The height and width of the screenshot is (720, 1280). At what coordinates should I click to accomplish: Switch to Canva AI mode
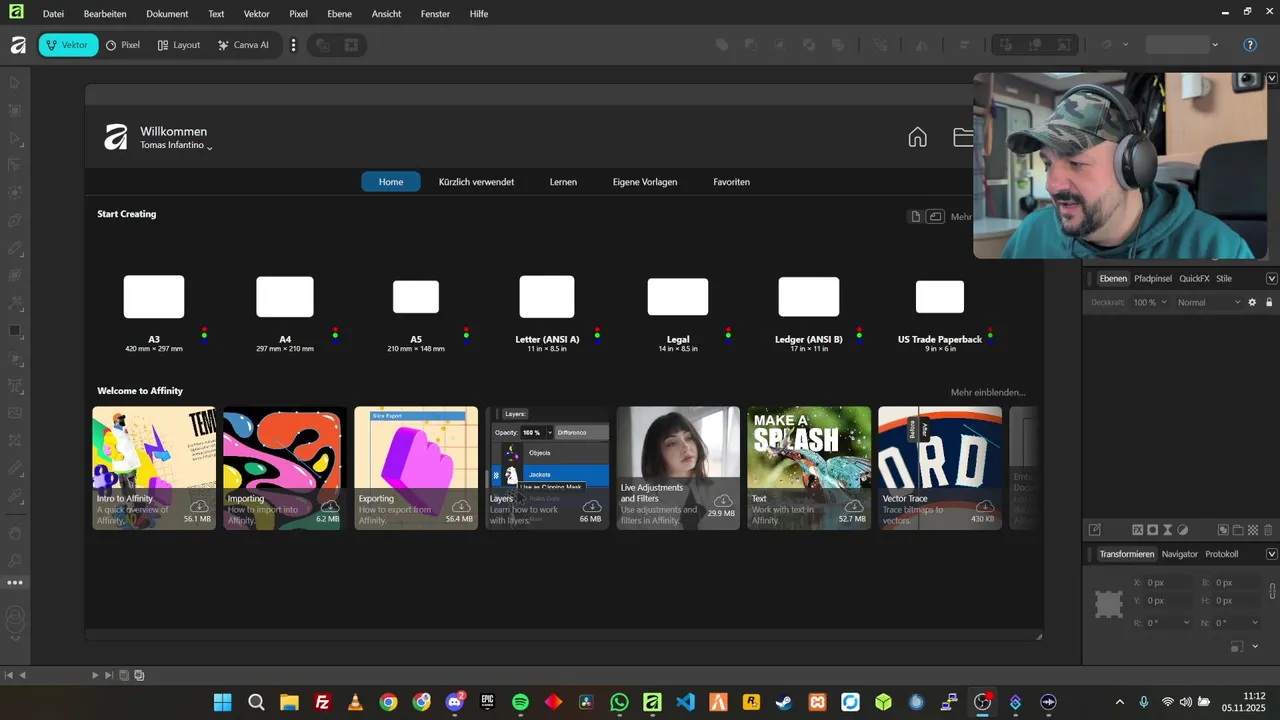(243, 45)
